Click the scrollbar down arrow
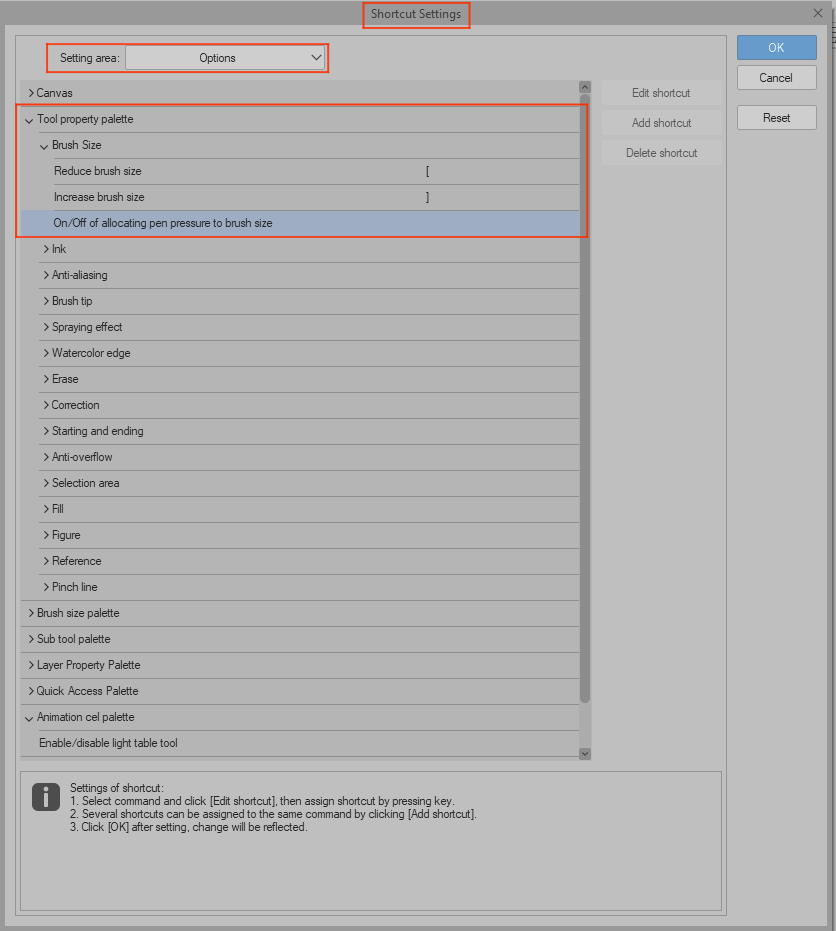The height and width of the screenshot is (931, 836). (x=584, y=753)
